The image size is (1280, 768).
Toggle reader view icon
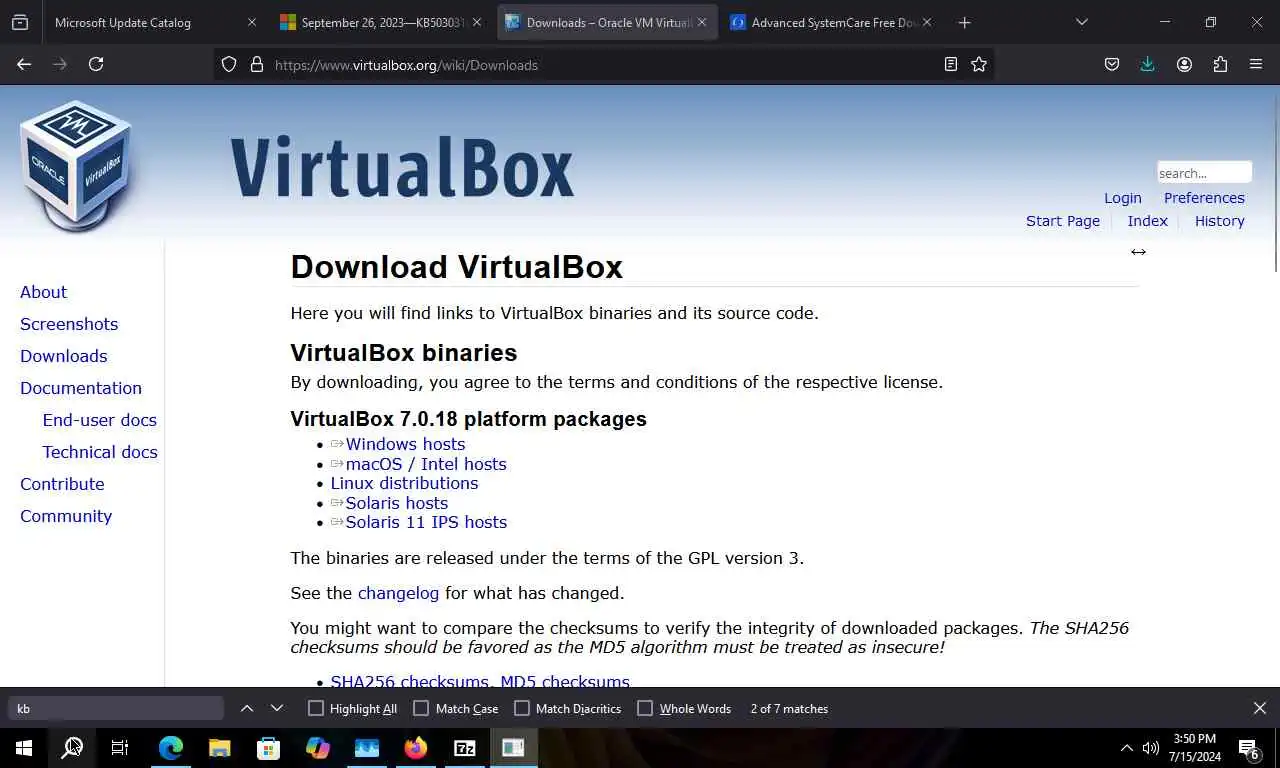pos(951,64)
